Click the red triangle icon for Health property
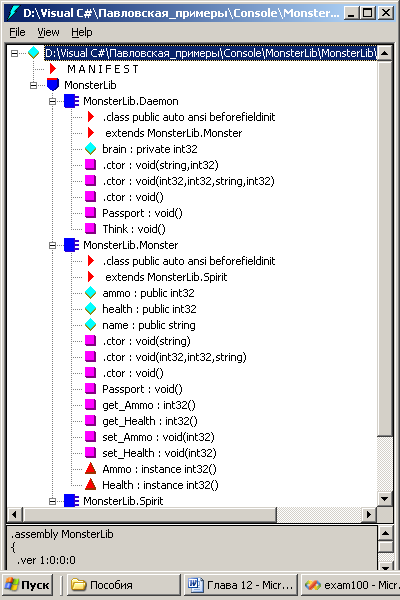Image resolution: width=400 pixels, height=600 pixels. coord(90,484)
